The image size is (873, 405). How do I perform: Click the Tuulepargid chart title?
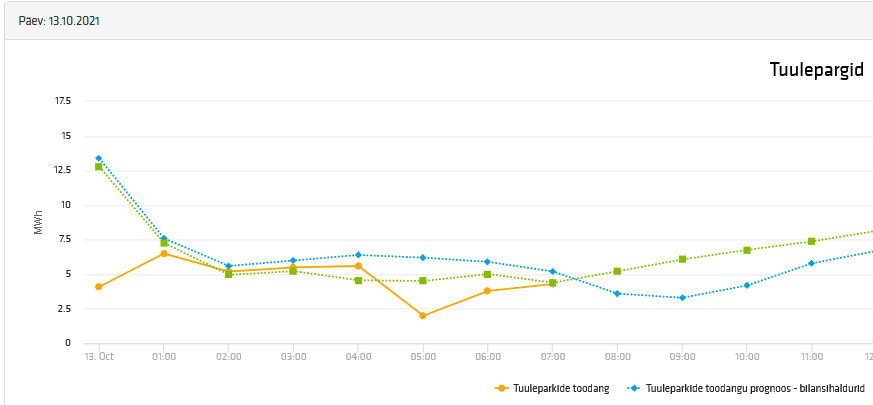(816, 70)
